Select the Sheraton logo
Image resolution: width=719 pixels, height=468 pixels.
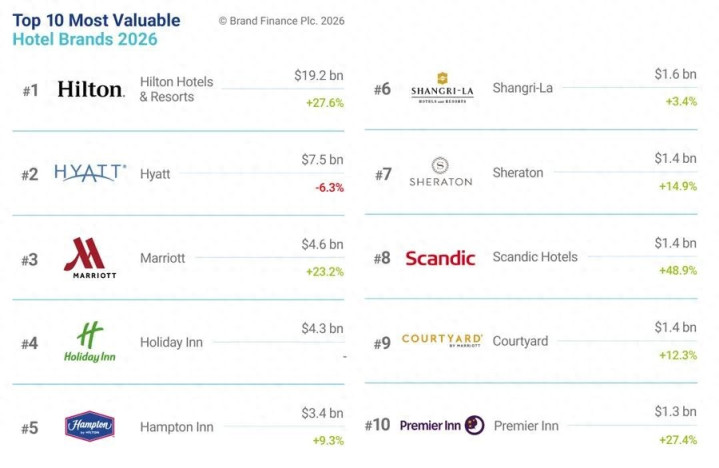coord(441,172)
